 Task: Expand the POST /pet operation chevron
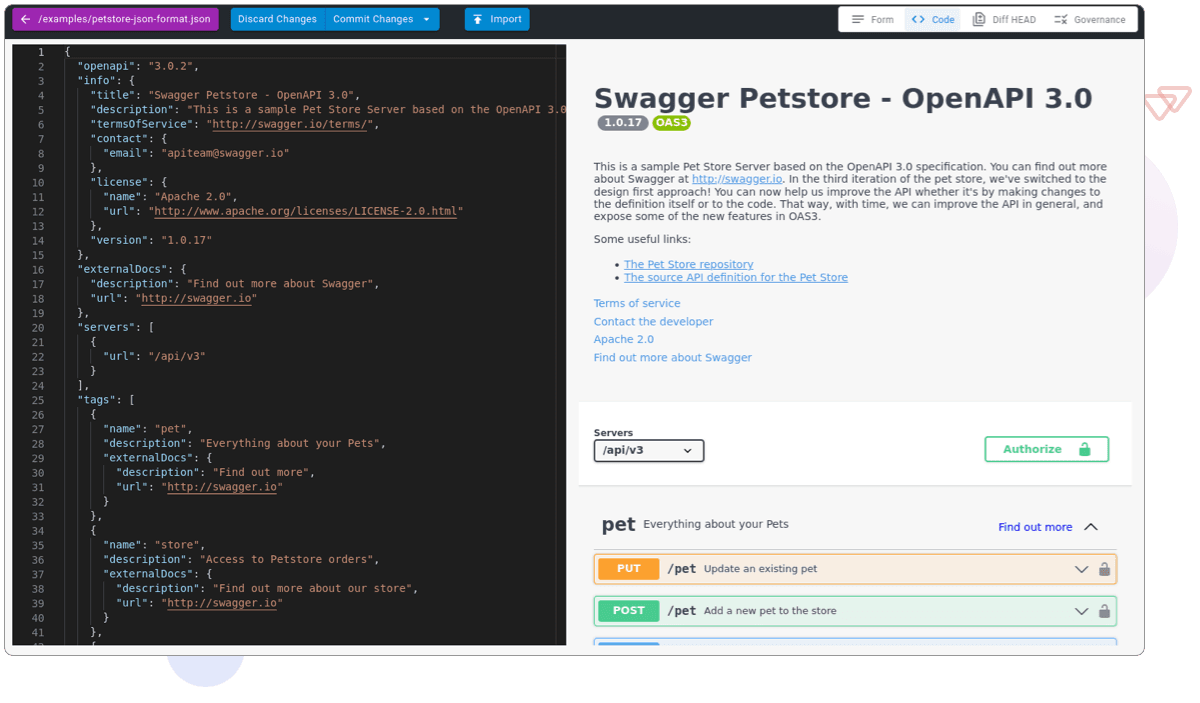(1081, 611)
